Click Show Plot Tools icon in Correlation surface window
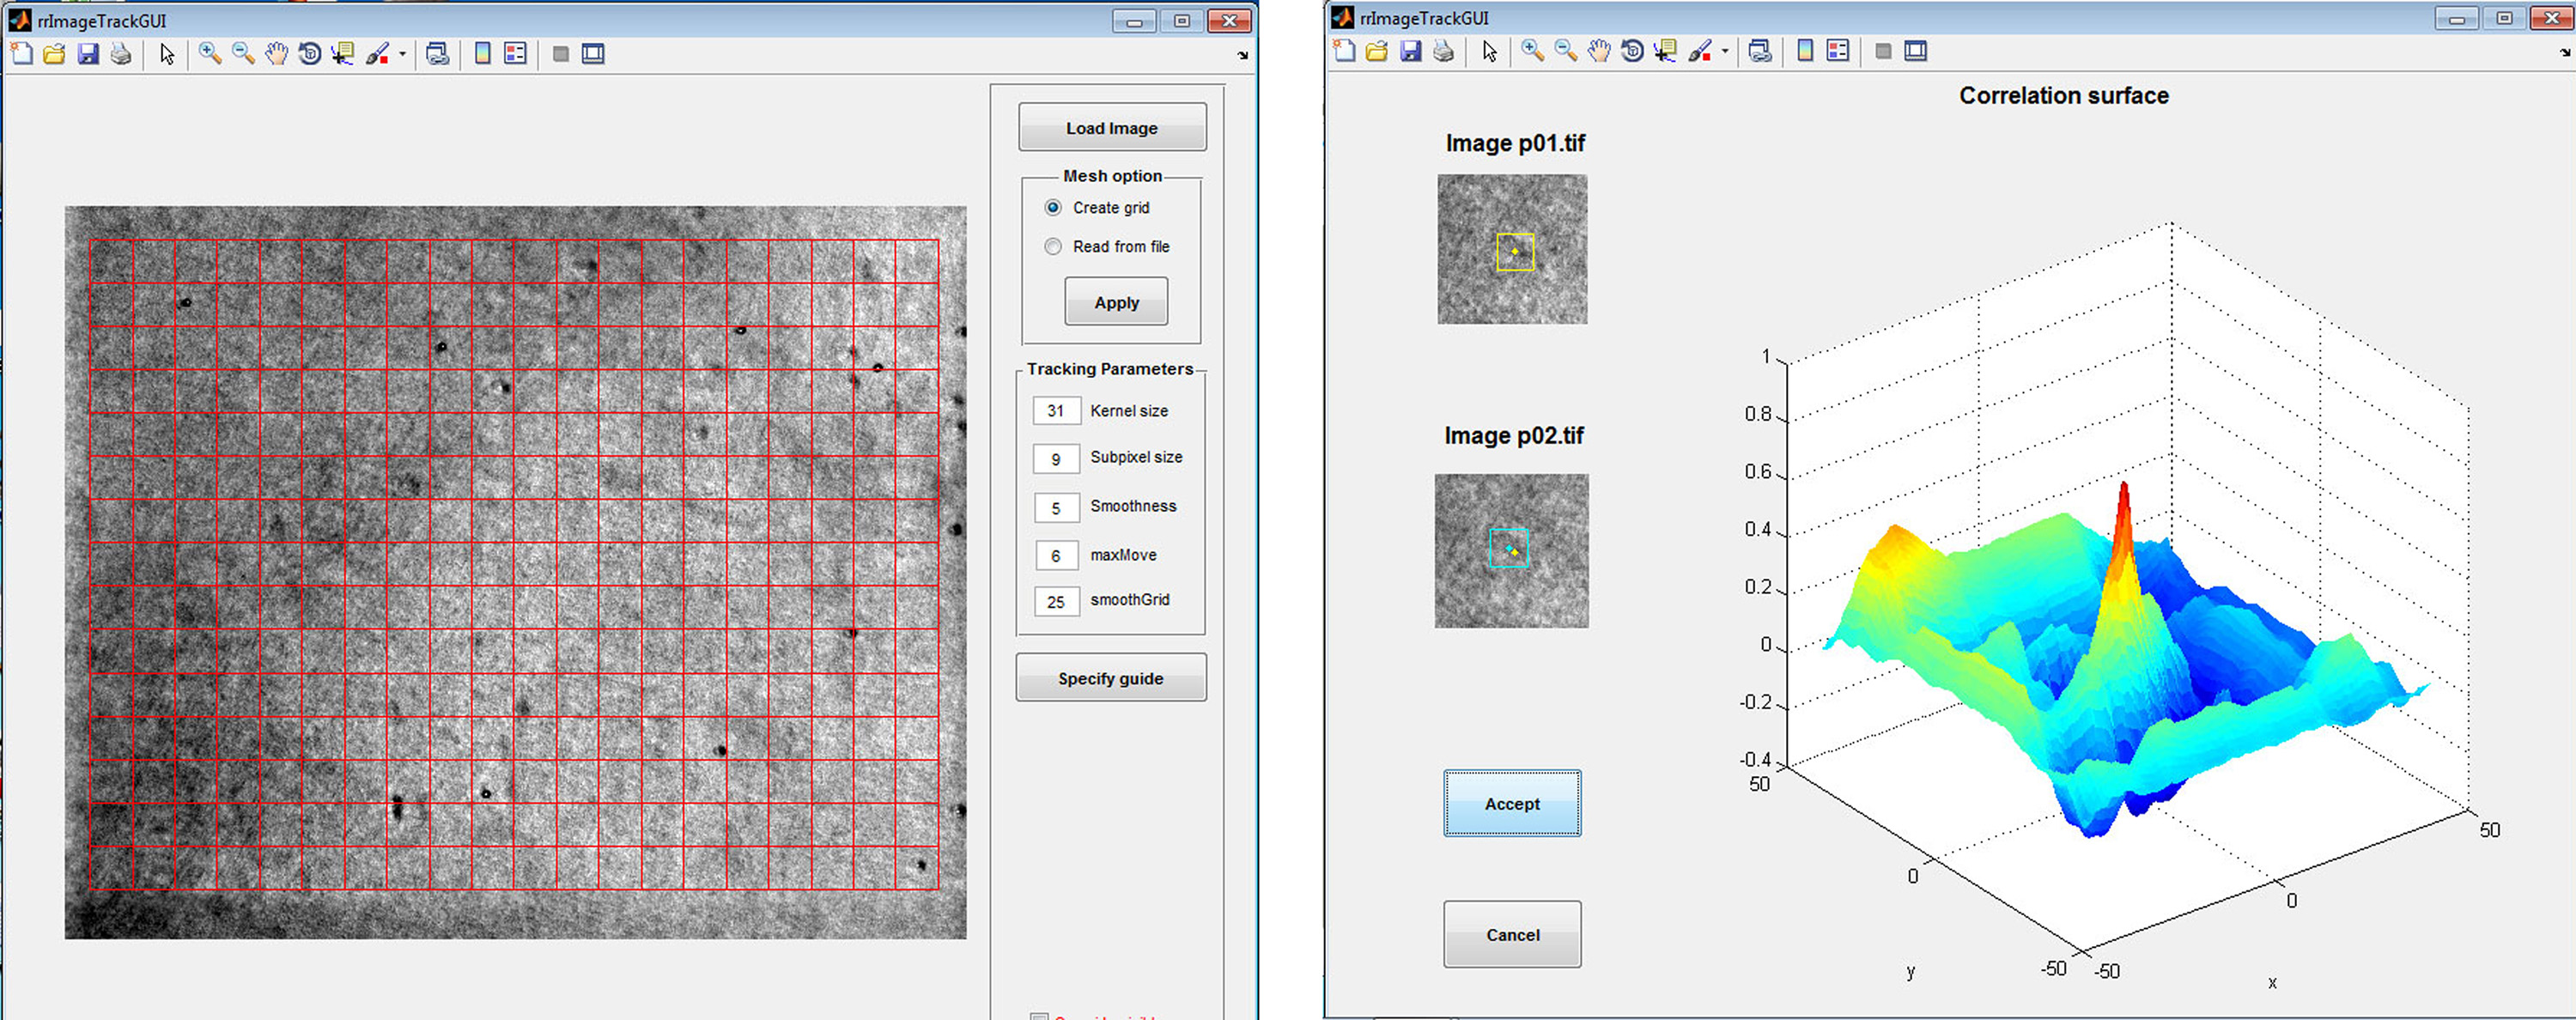This screenshot has width=2576, height=1020. [x=1916, y=51]
